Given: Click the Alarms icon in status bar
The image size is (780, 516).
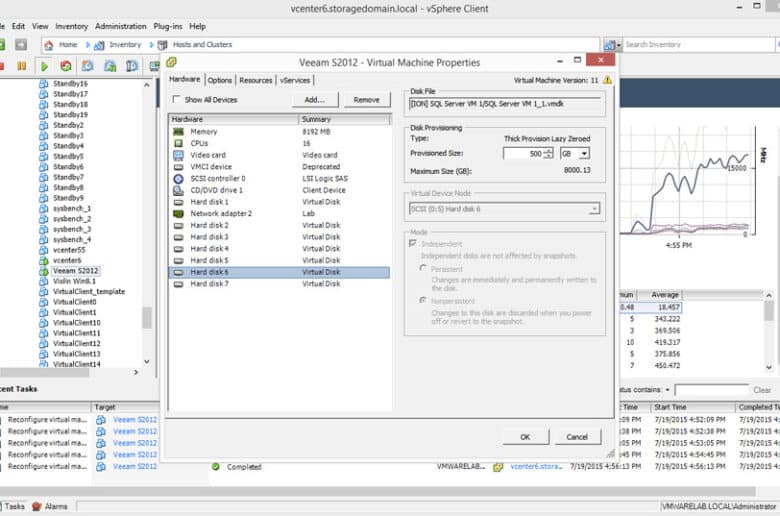Looking at the screenshot, I should (36, 507).
